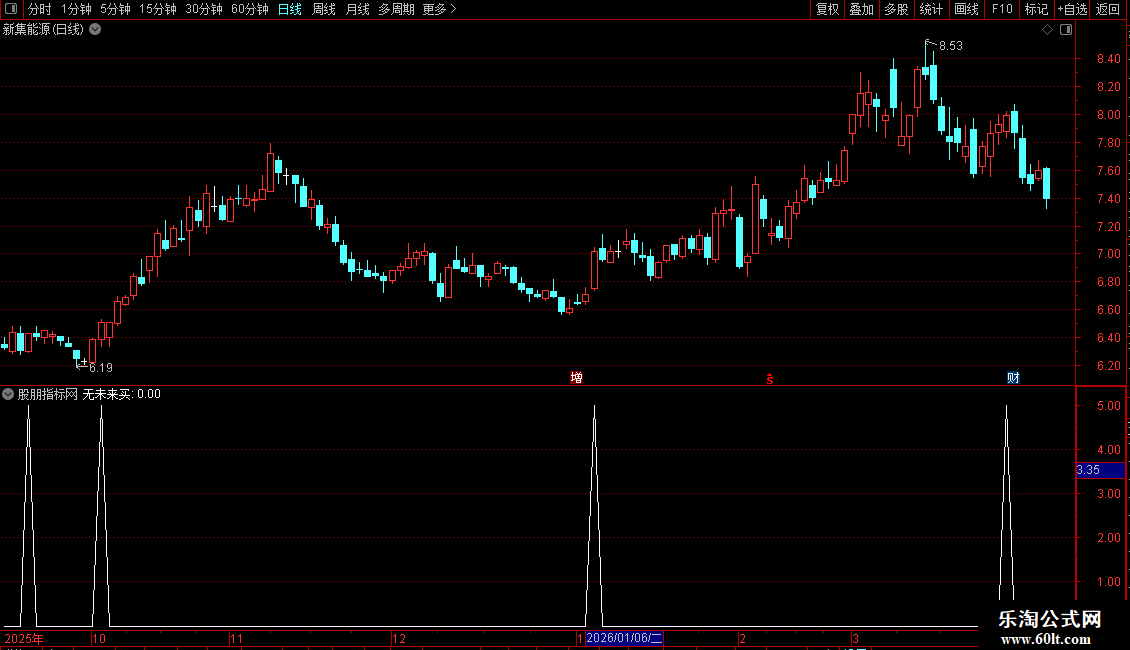Select the 日线 daily chart tab

coord(290,9)
